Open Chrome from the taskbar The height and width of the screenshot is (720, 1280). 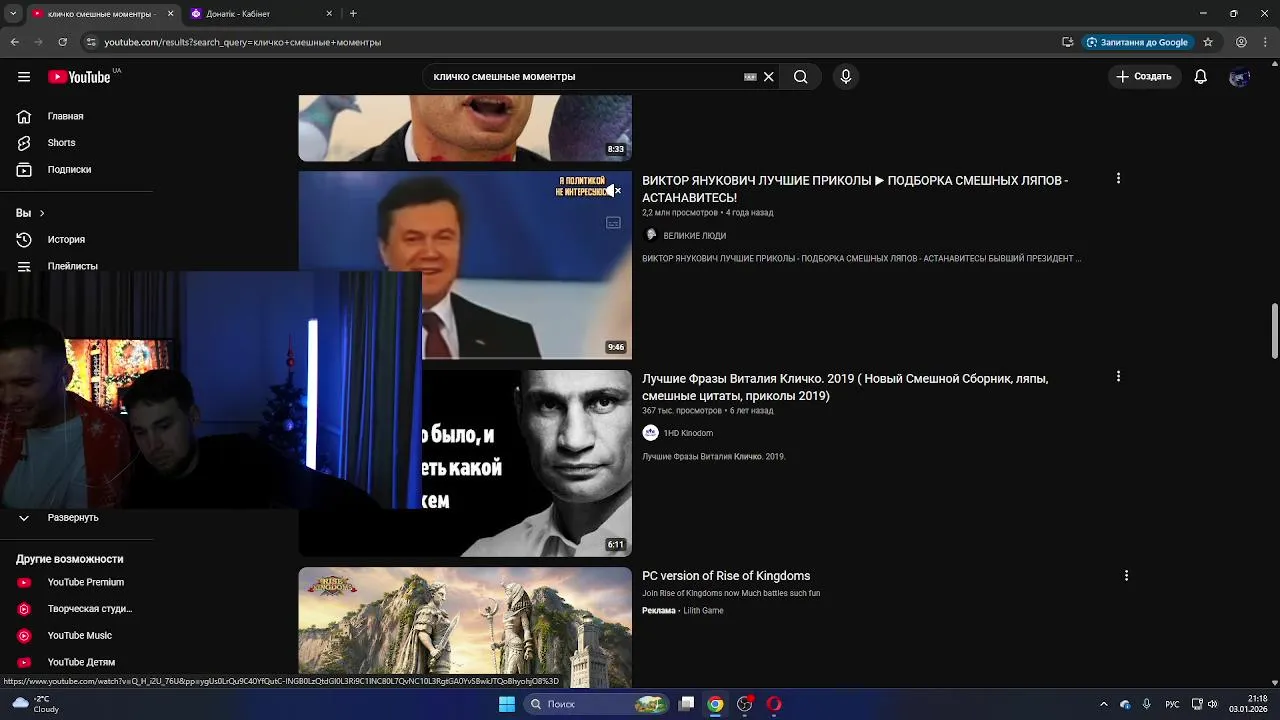(x=715, y=704)
